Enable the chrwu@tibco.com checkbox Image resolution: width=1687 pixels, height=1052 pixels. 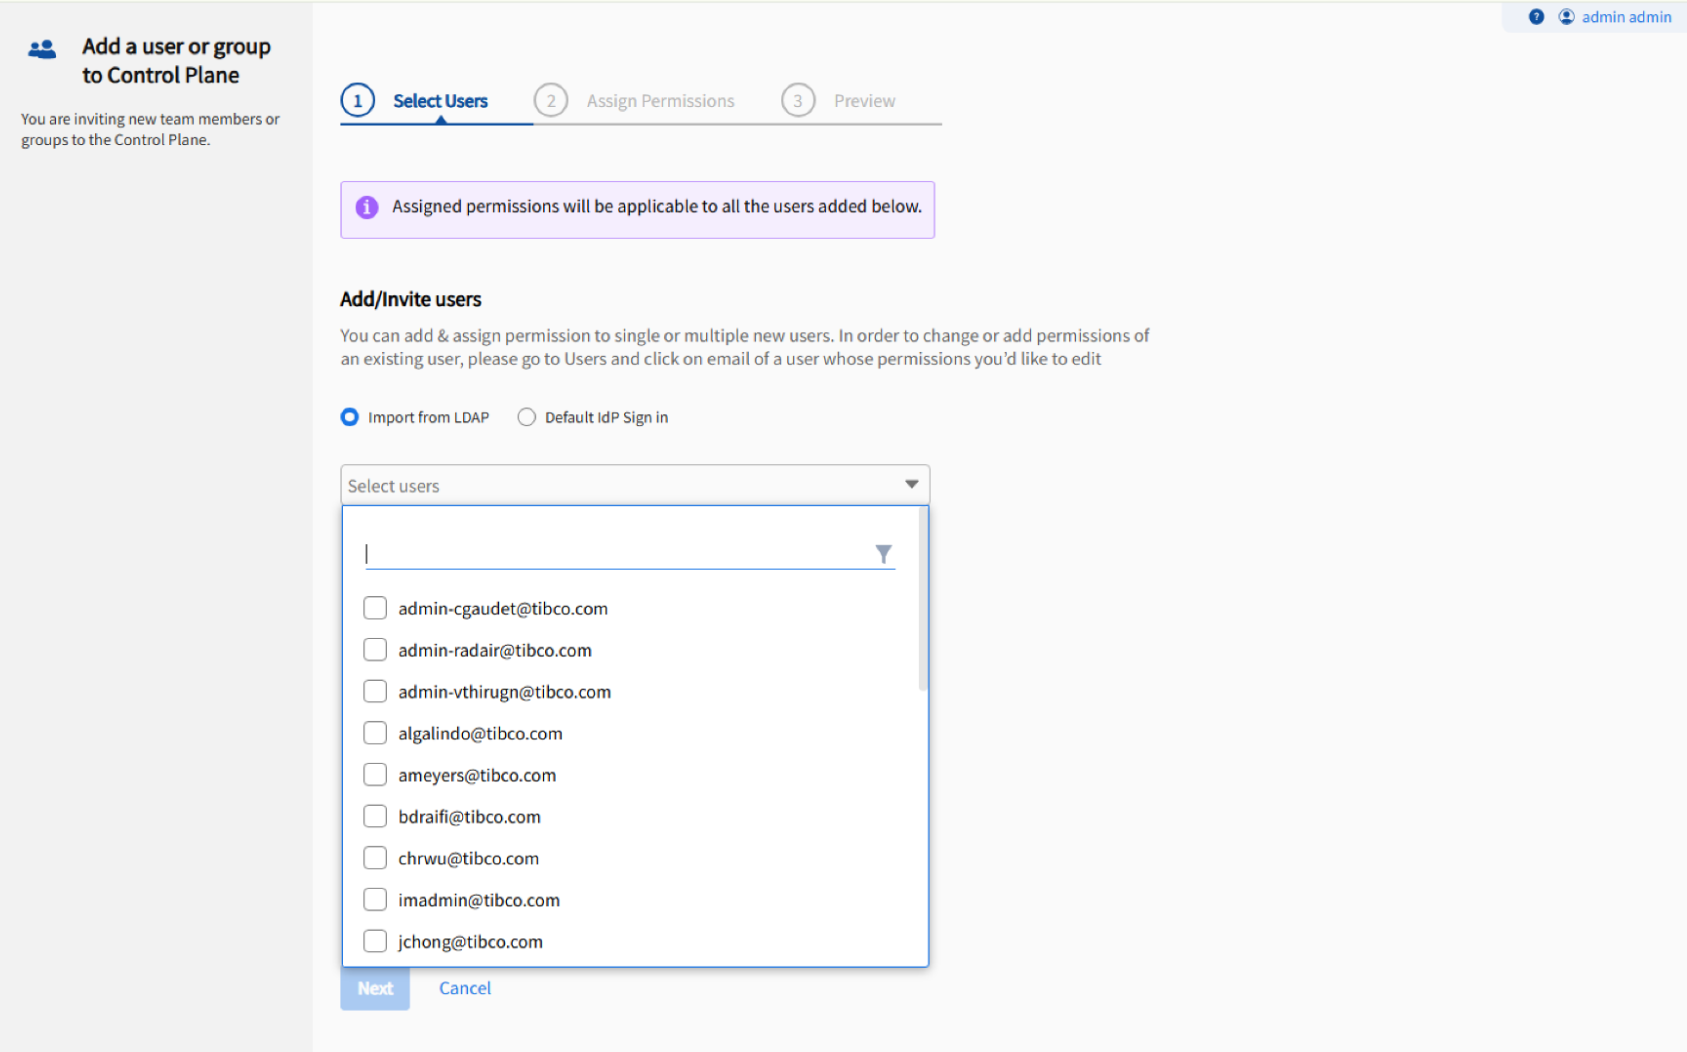(x=375, y=858)
